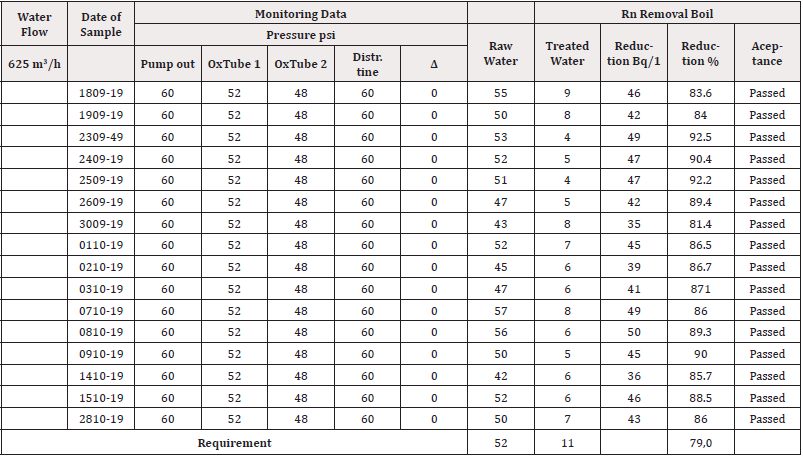Select the Date of Sample header cell
The image size is (803, 459).
(x=101, y=24)
